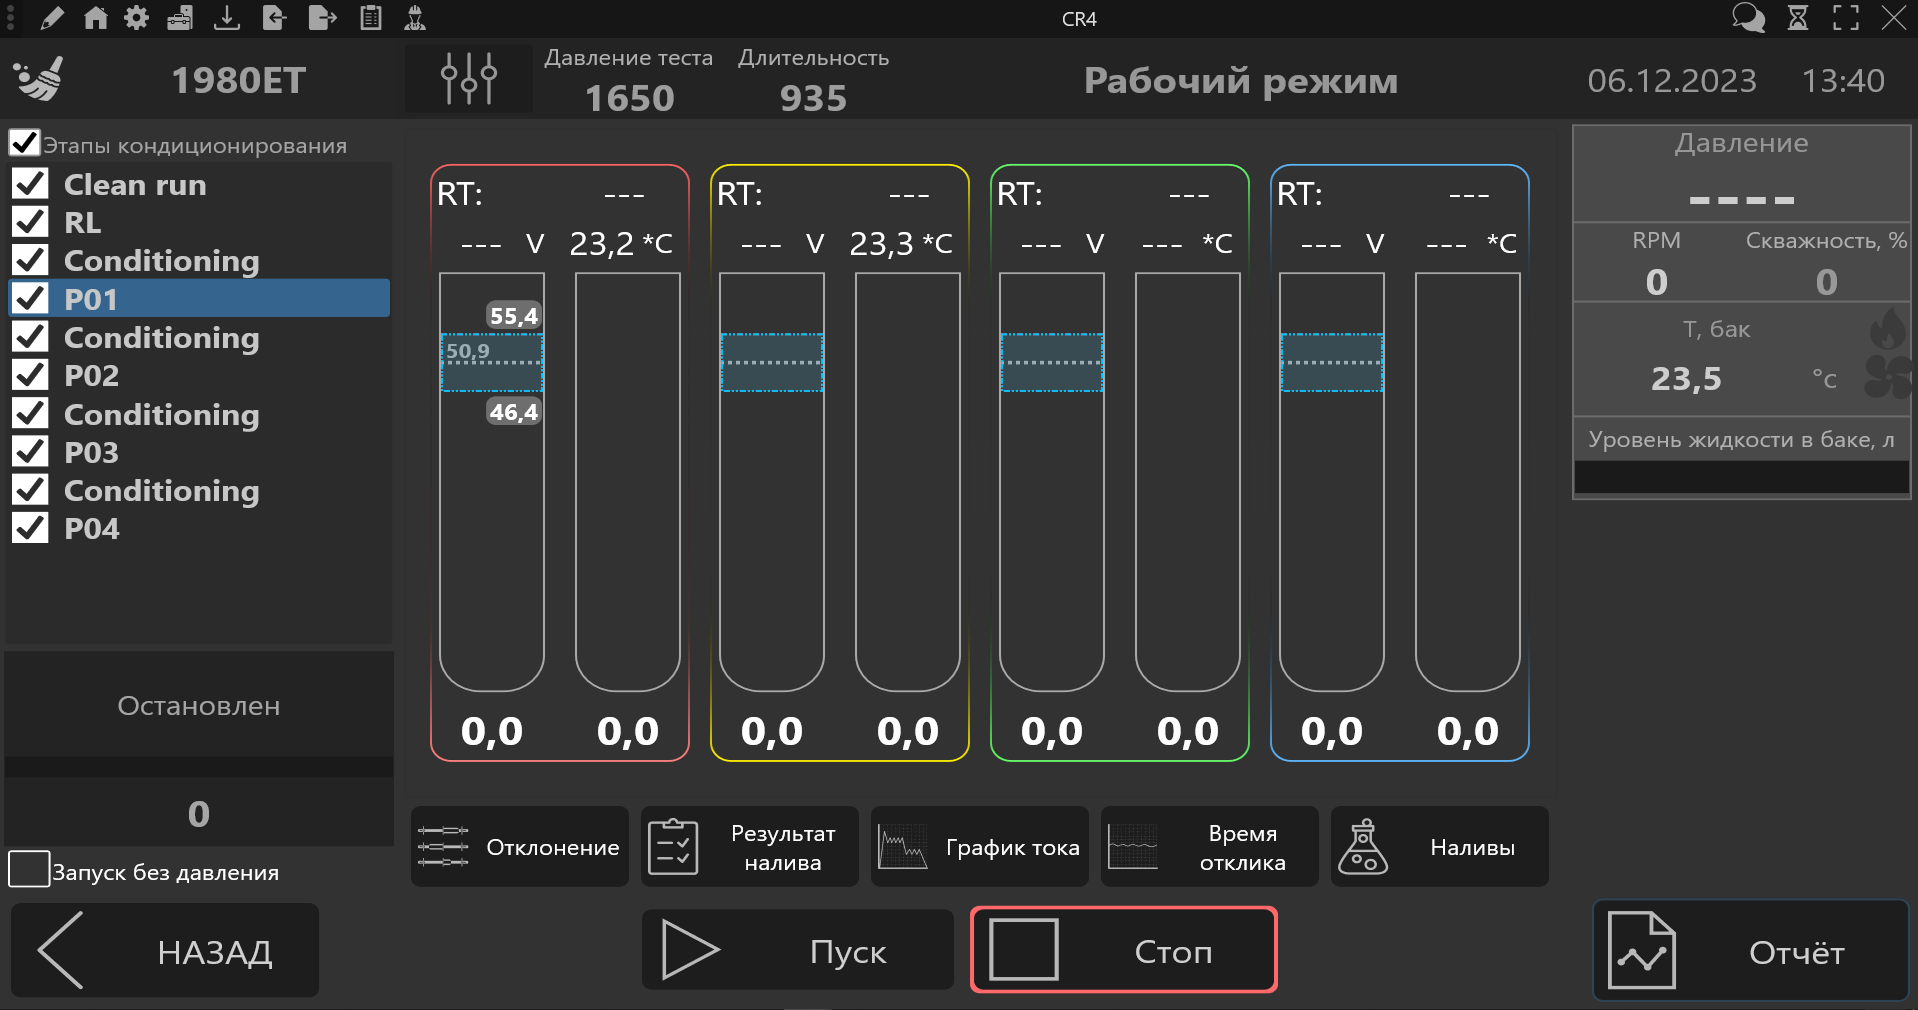
Task: Open the toolbox service icon
Action: click(180, 18)
